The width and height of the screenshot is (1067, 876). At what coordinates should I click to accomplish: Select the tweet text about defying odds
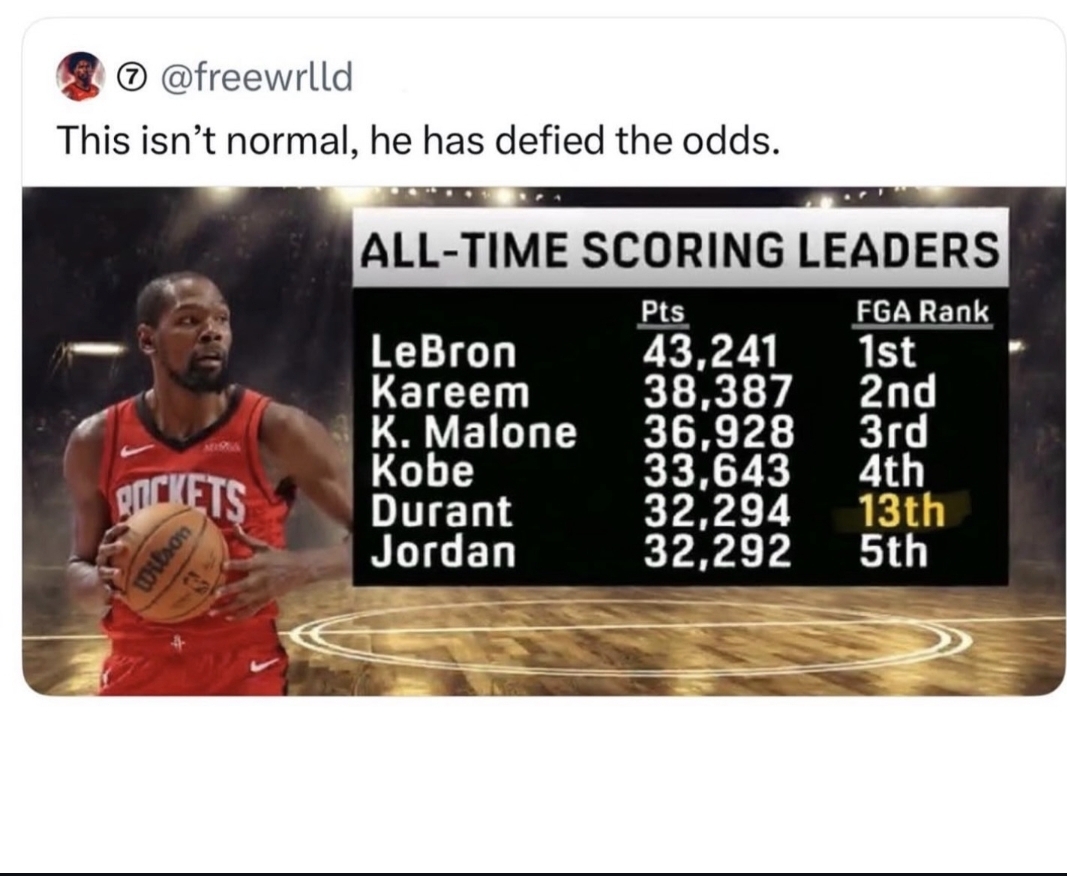pos(416,140)
